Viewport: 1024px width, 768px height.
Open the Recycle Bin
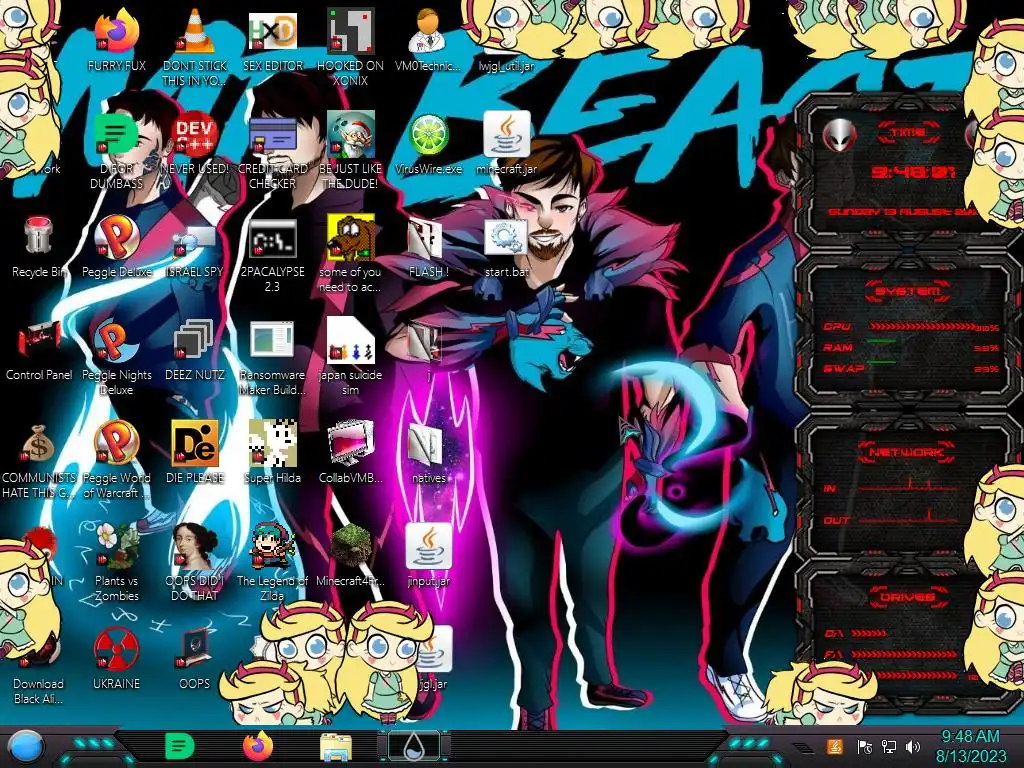(39, 236)
